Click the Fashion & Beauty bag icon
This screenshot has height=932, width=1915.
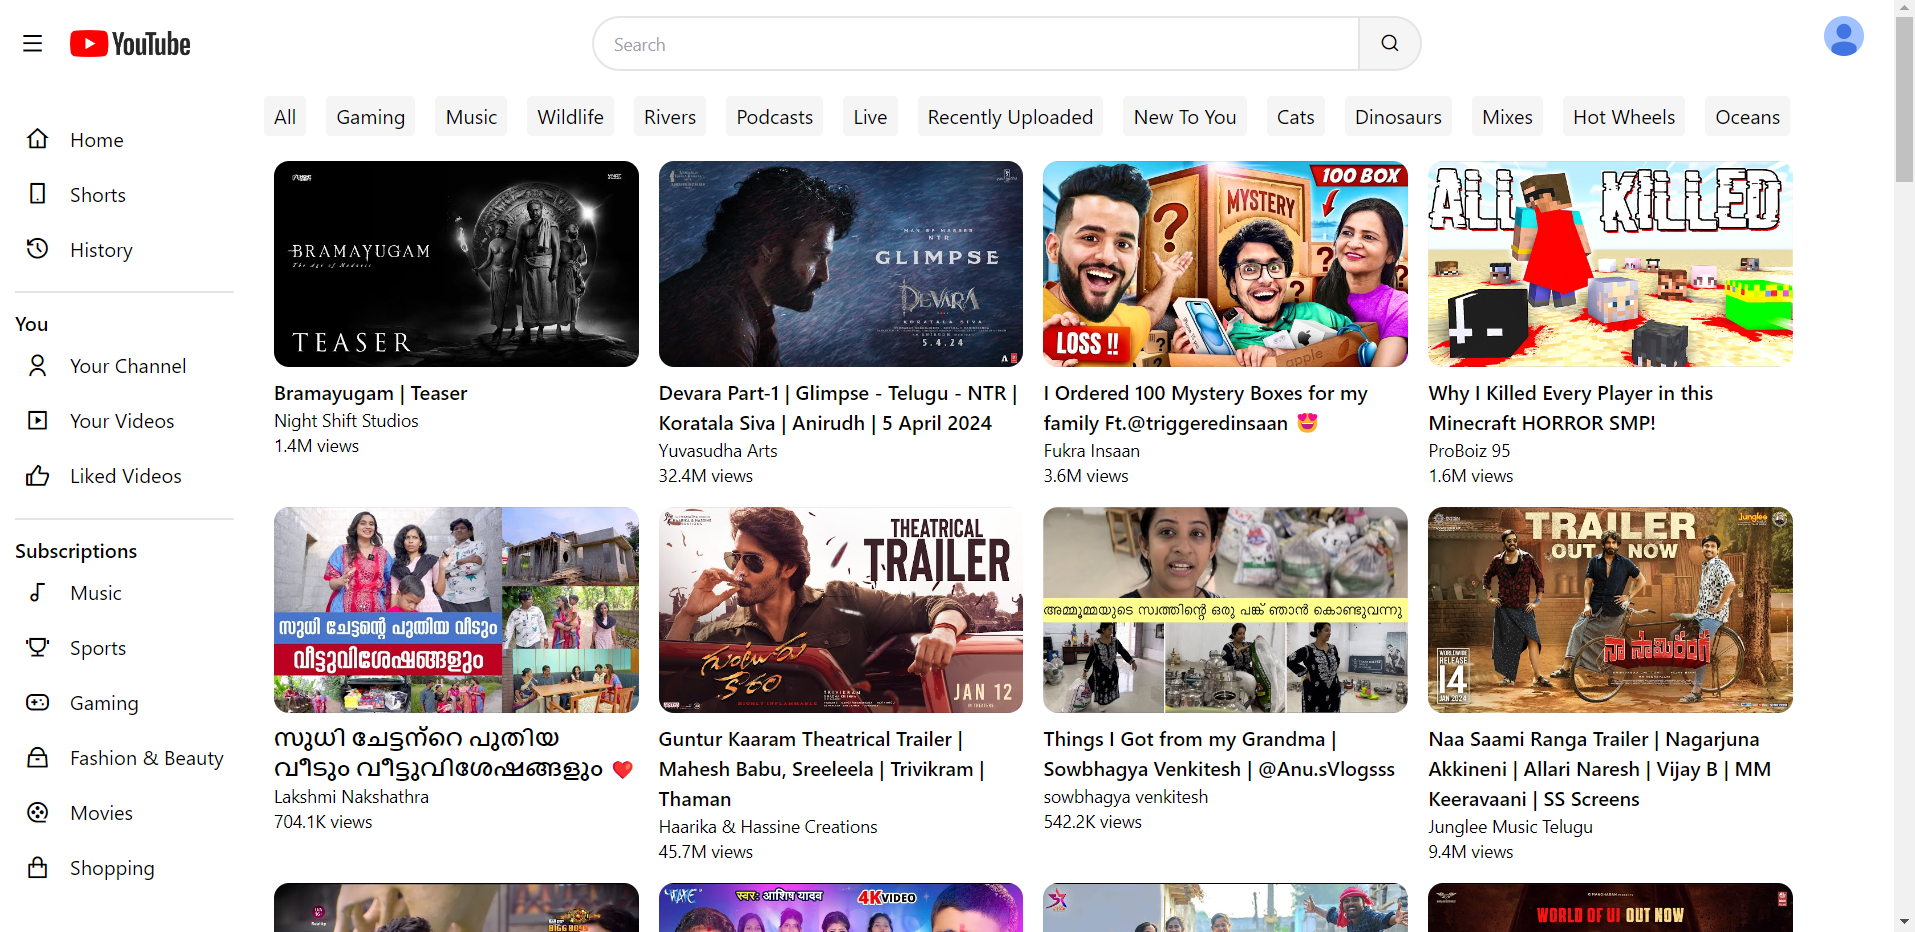pos(38,757)
